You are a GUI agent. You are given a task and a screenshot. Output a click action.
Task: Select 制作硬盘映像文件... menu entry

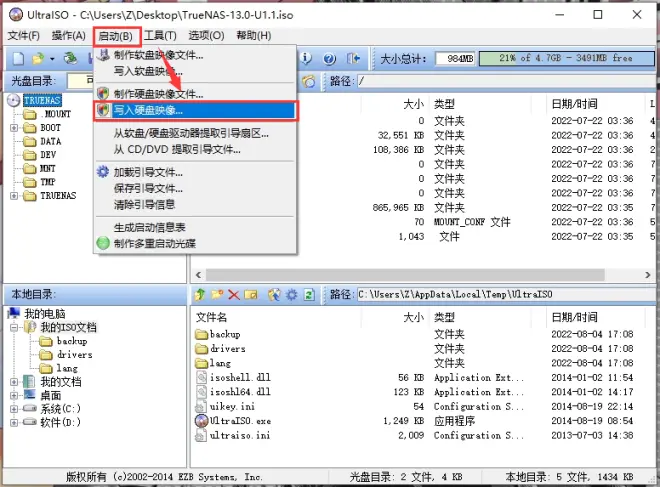(x=196, y=93)
